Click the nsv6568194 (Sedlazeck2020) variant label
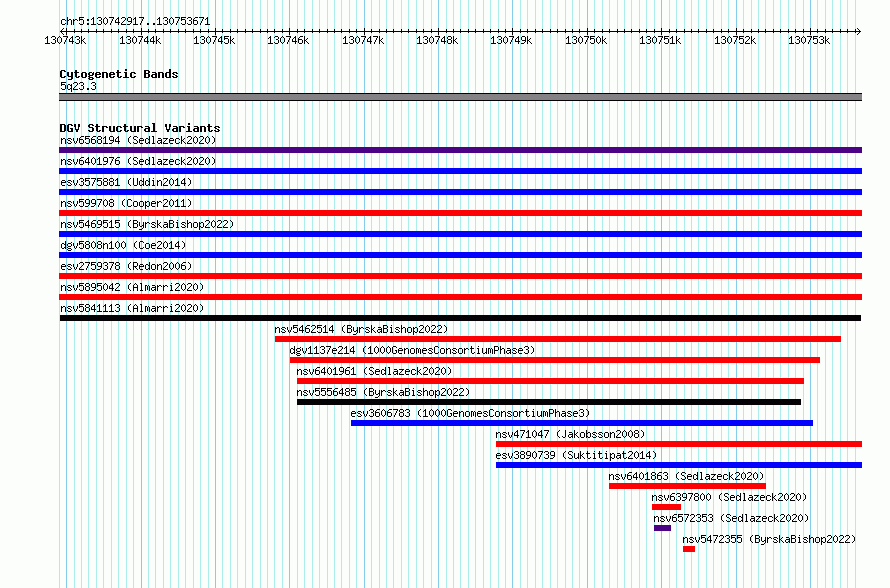Screen dimensions: 890x588 click(138, 140)
